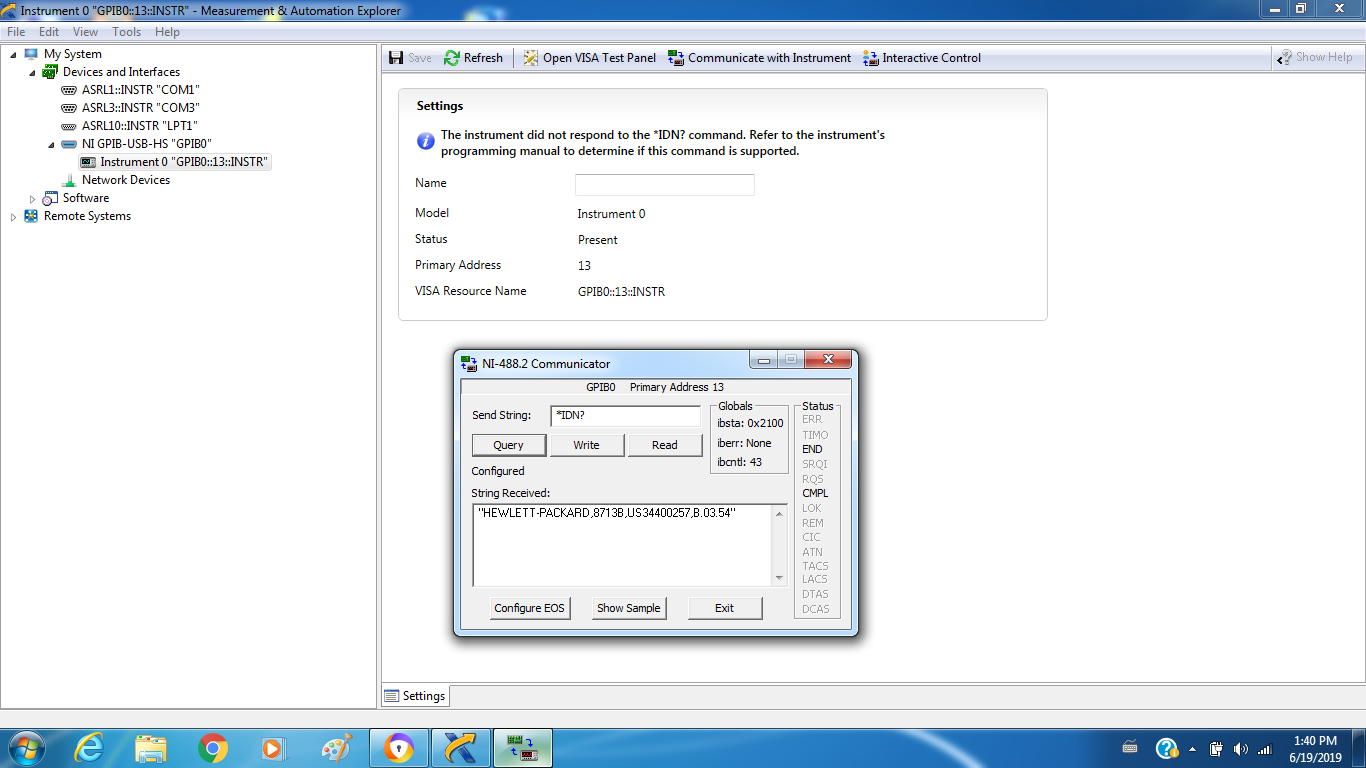Open Paint from taskbar
Viewport: 1366px width, 768px height.
[x=337, y=748]
